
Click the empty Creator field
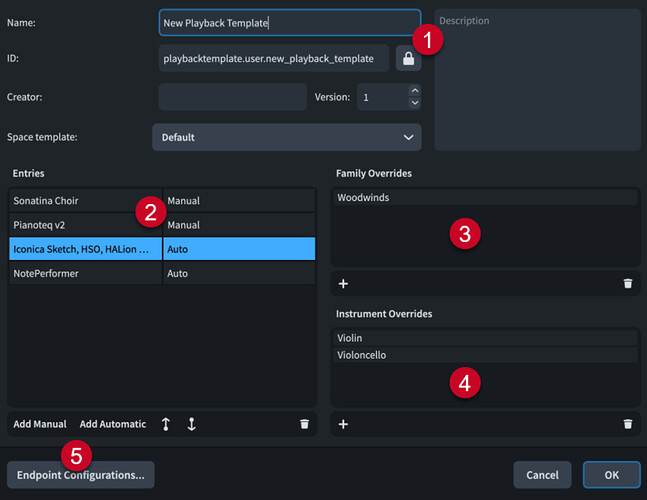click(233, 97)
